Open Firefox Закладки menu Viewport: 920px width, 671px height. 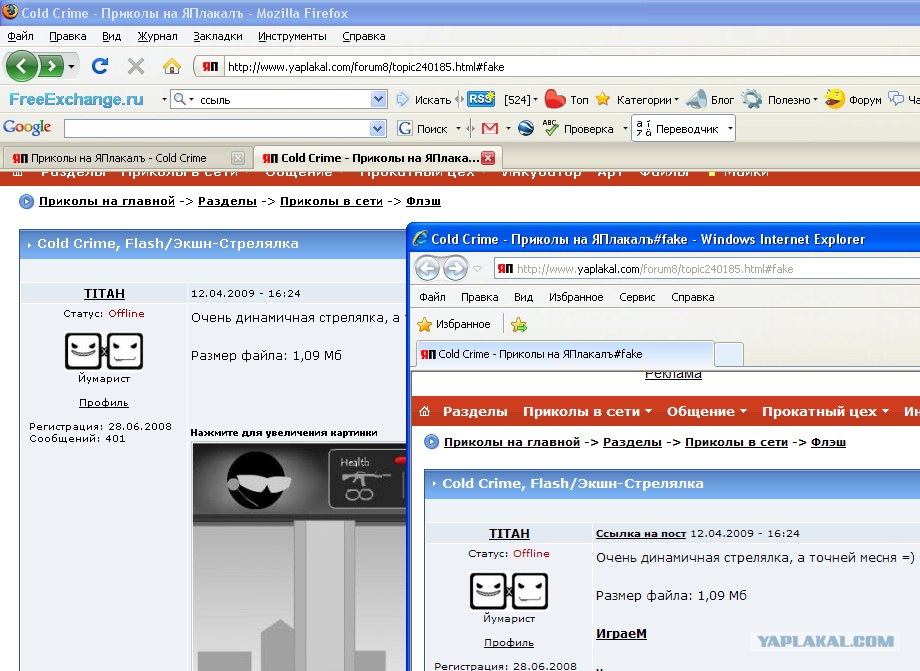pos(218,36)
